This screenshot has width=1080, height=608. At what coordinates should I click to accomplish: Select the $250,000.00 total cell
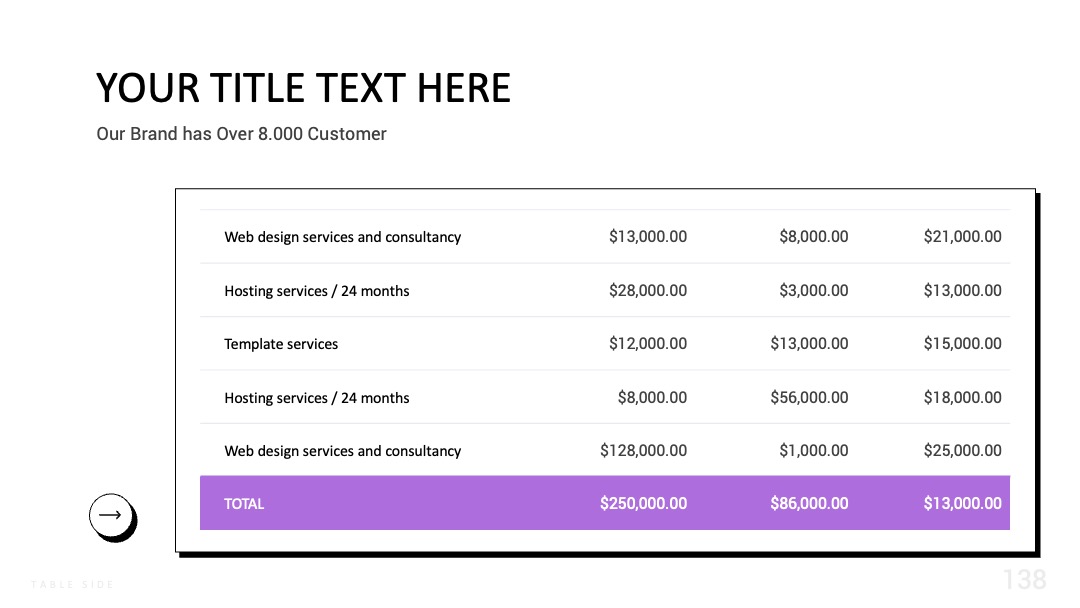coord(643,503)
